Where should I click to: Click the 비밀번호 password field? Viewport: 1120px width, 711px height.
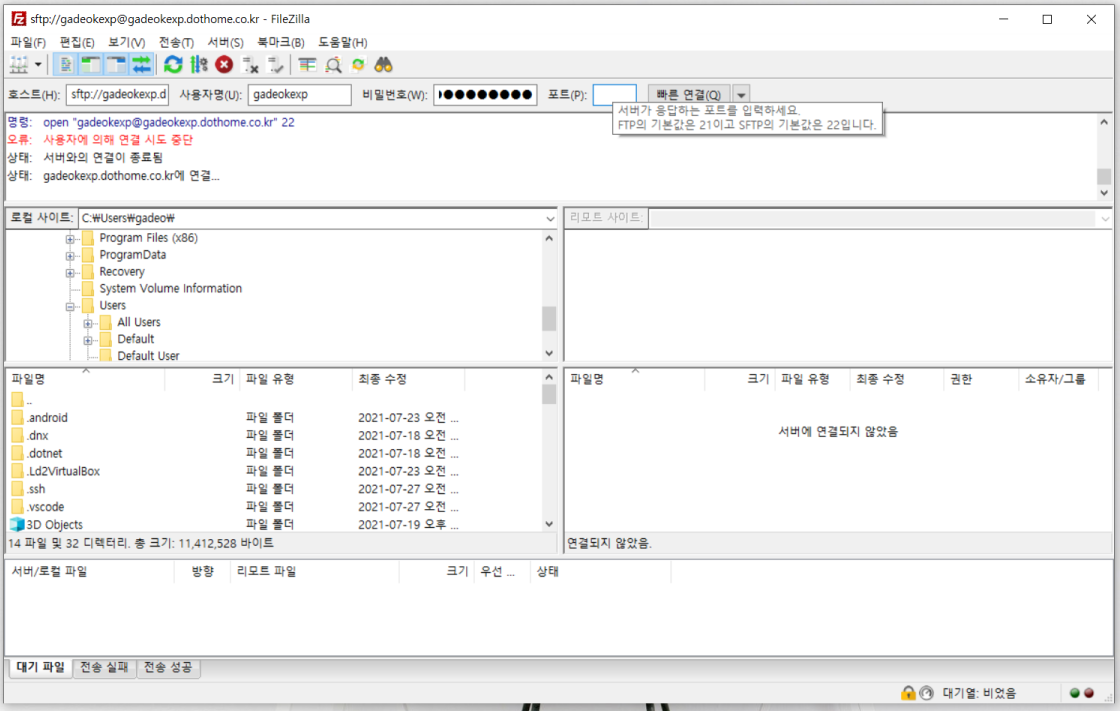(485, 94)
